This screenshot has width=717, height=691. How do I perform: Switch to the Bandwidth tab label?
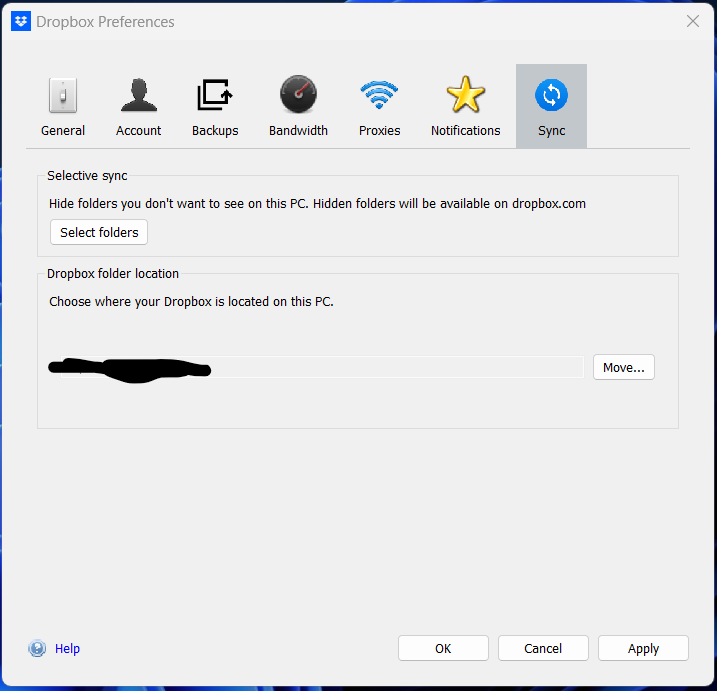[298, 131]
